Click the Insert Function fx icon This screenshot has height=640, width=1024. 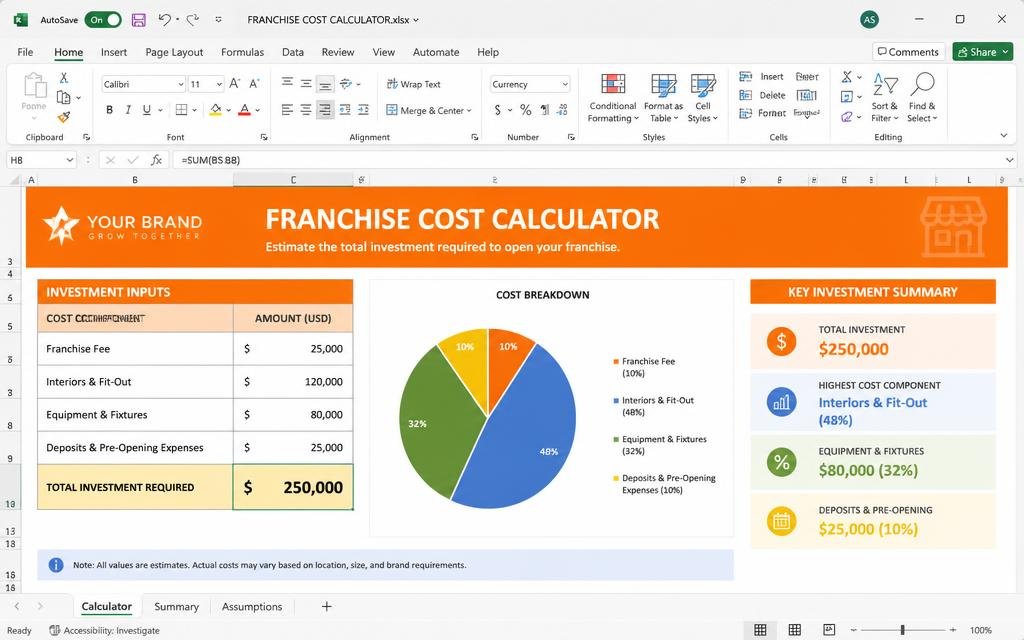coord(156,160)
